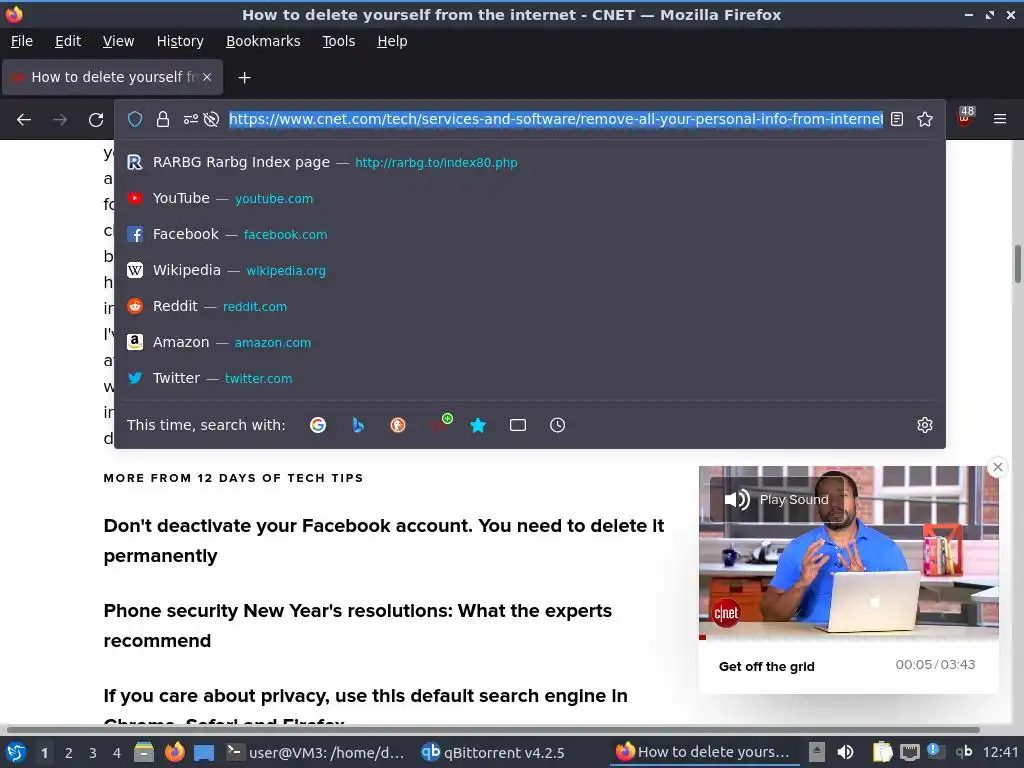Choose the Reddit suggestion
This screenshot has height=768, width=1024.
pyautogui.click(x=530, y=306)
